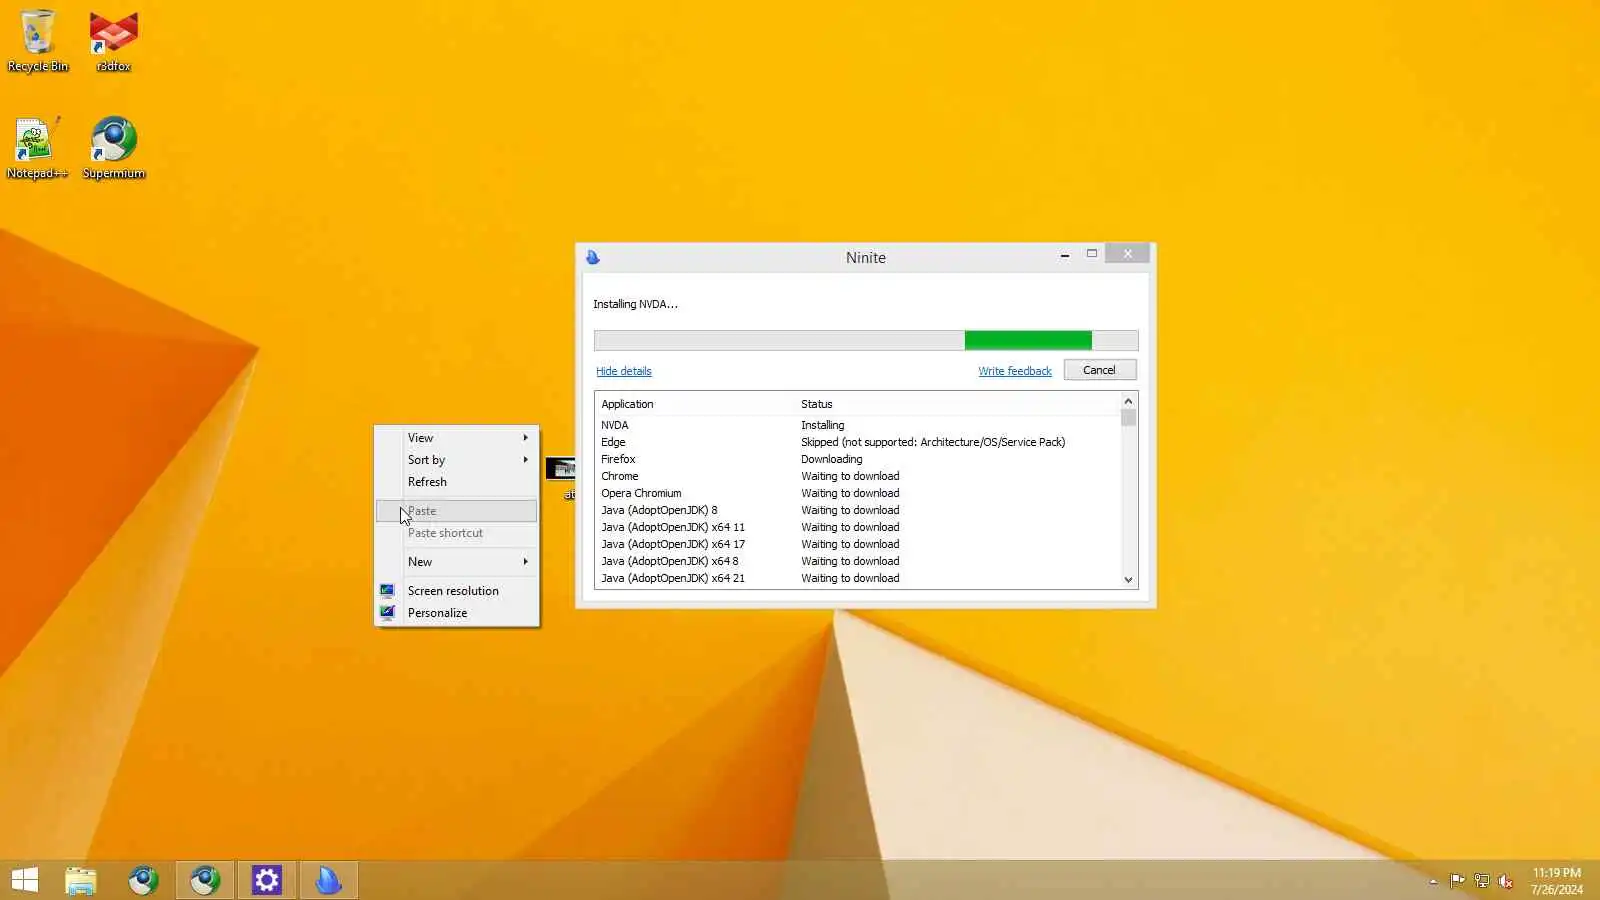Click the muted volume tray icon

[x=1506, y=881]
